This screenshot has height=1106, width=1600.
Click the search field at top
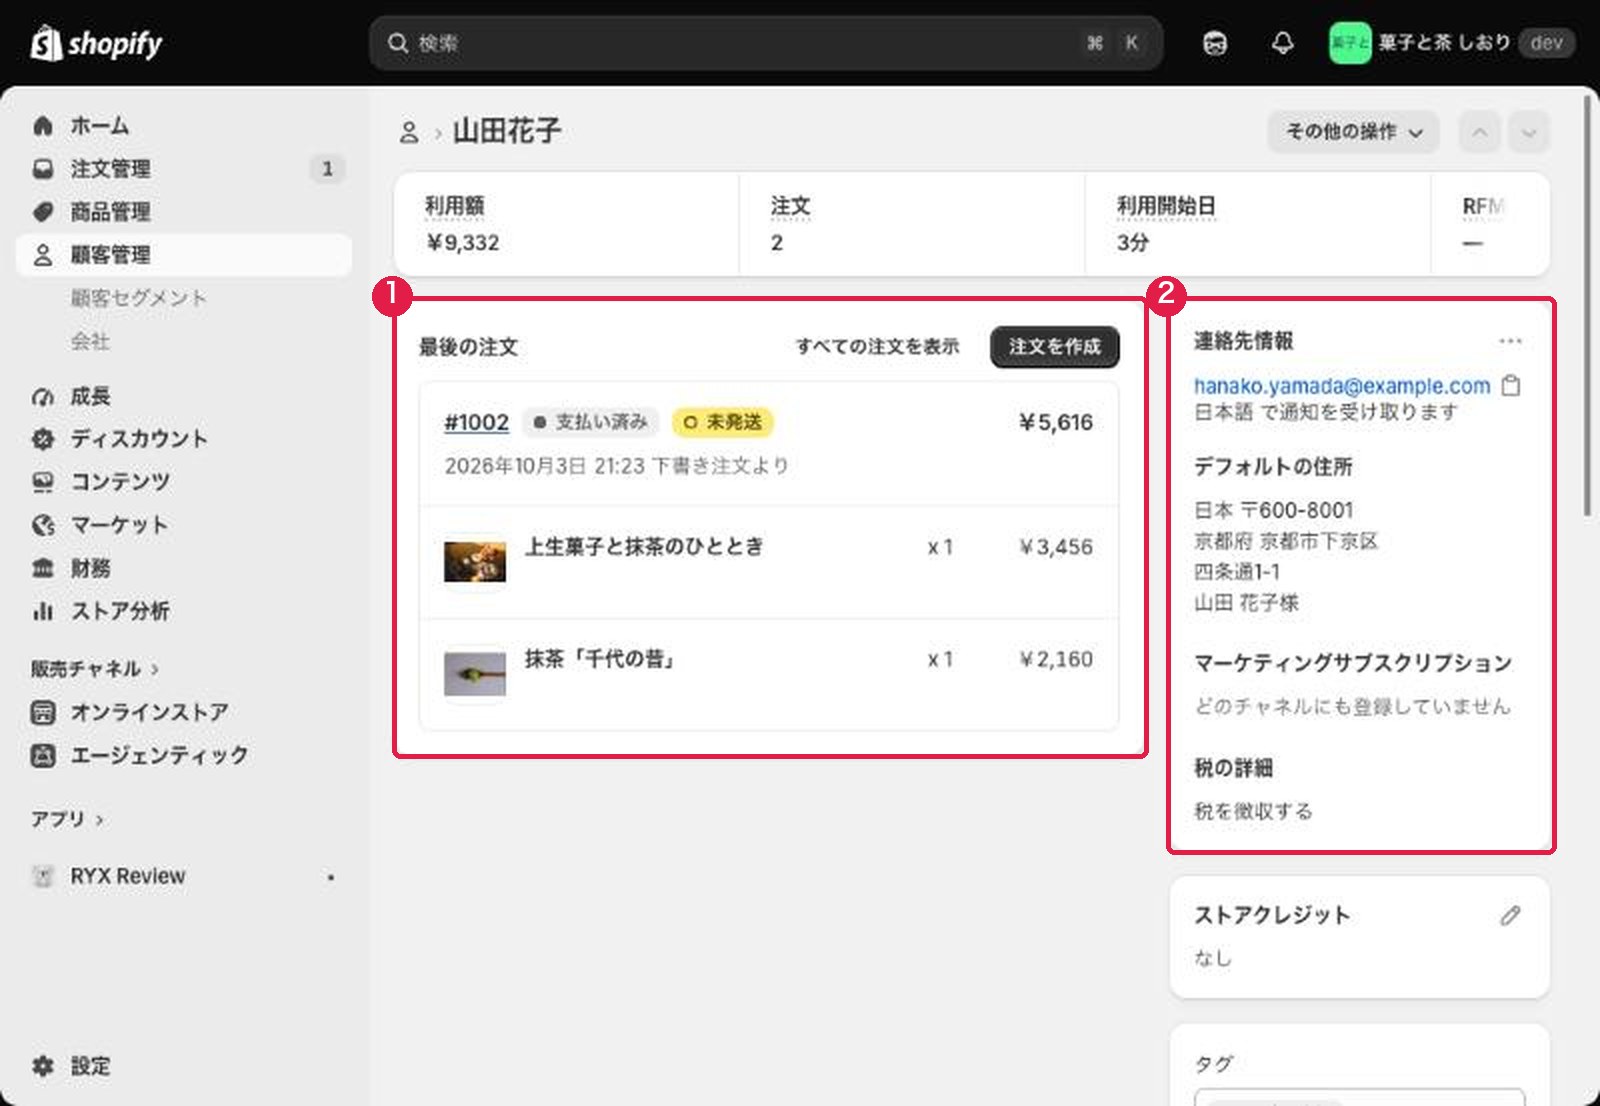765,43
